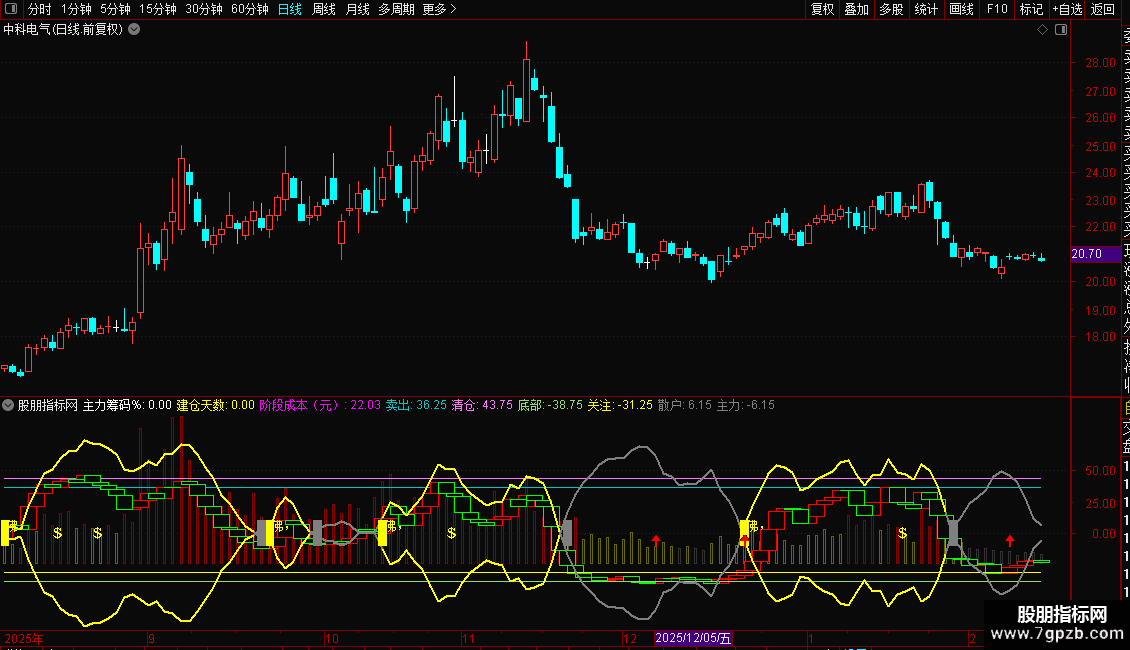The height and width of the screenshot is (650, 1130).
Task: Open the 多股 multi-stock view
Action: tap(891, 9)
